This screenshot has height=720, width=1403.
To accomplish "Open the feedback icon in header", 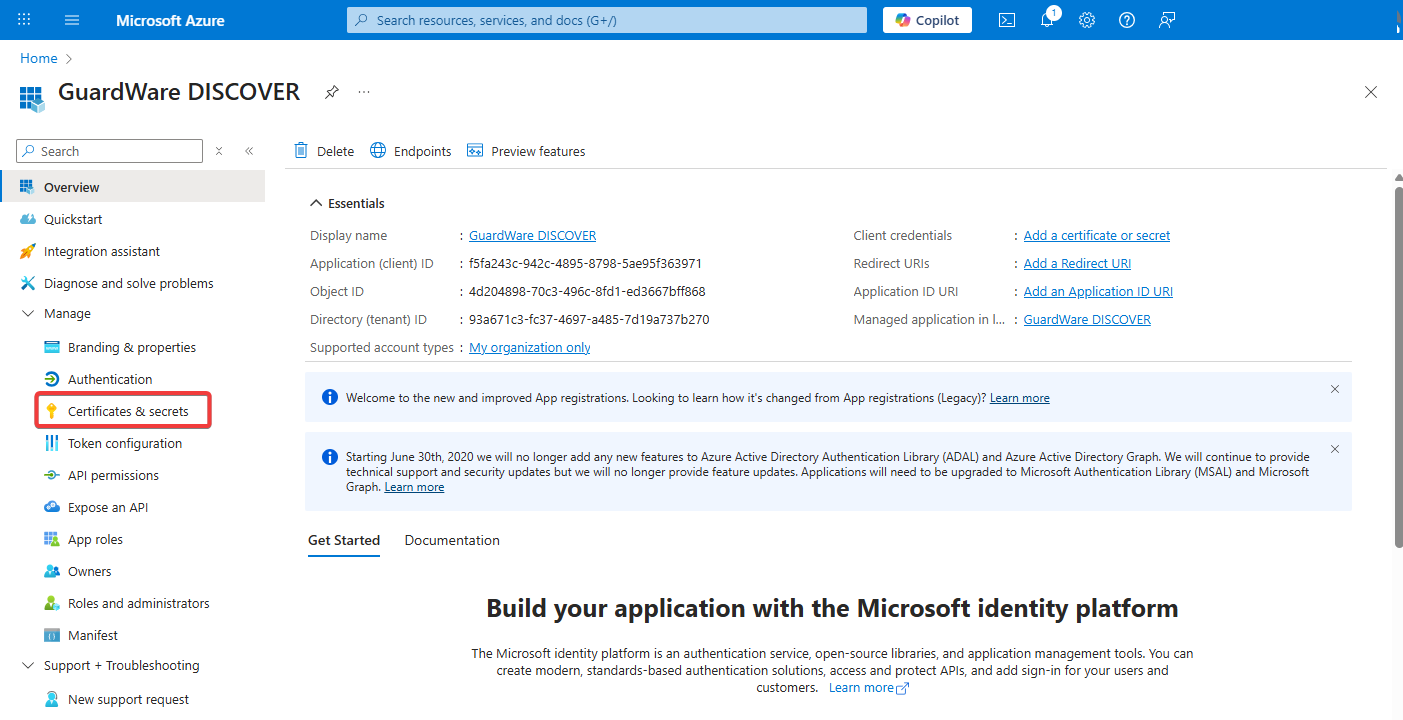I will coord(1167,20).
